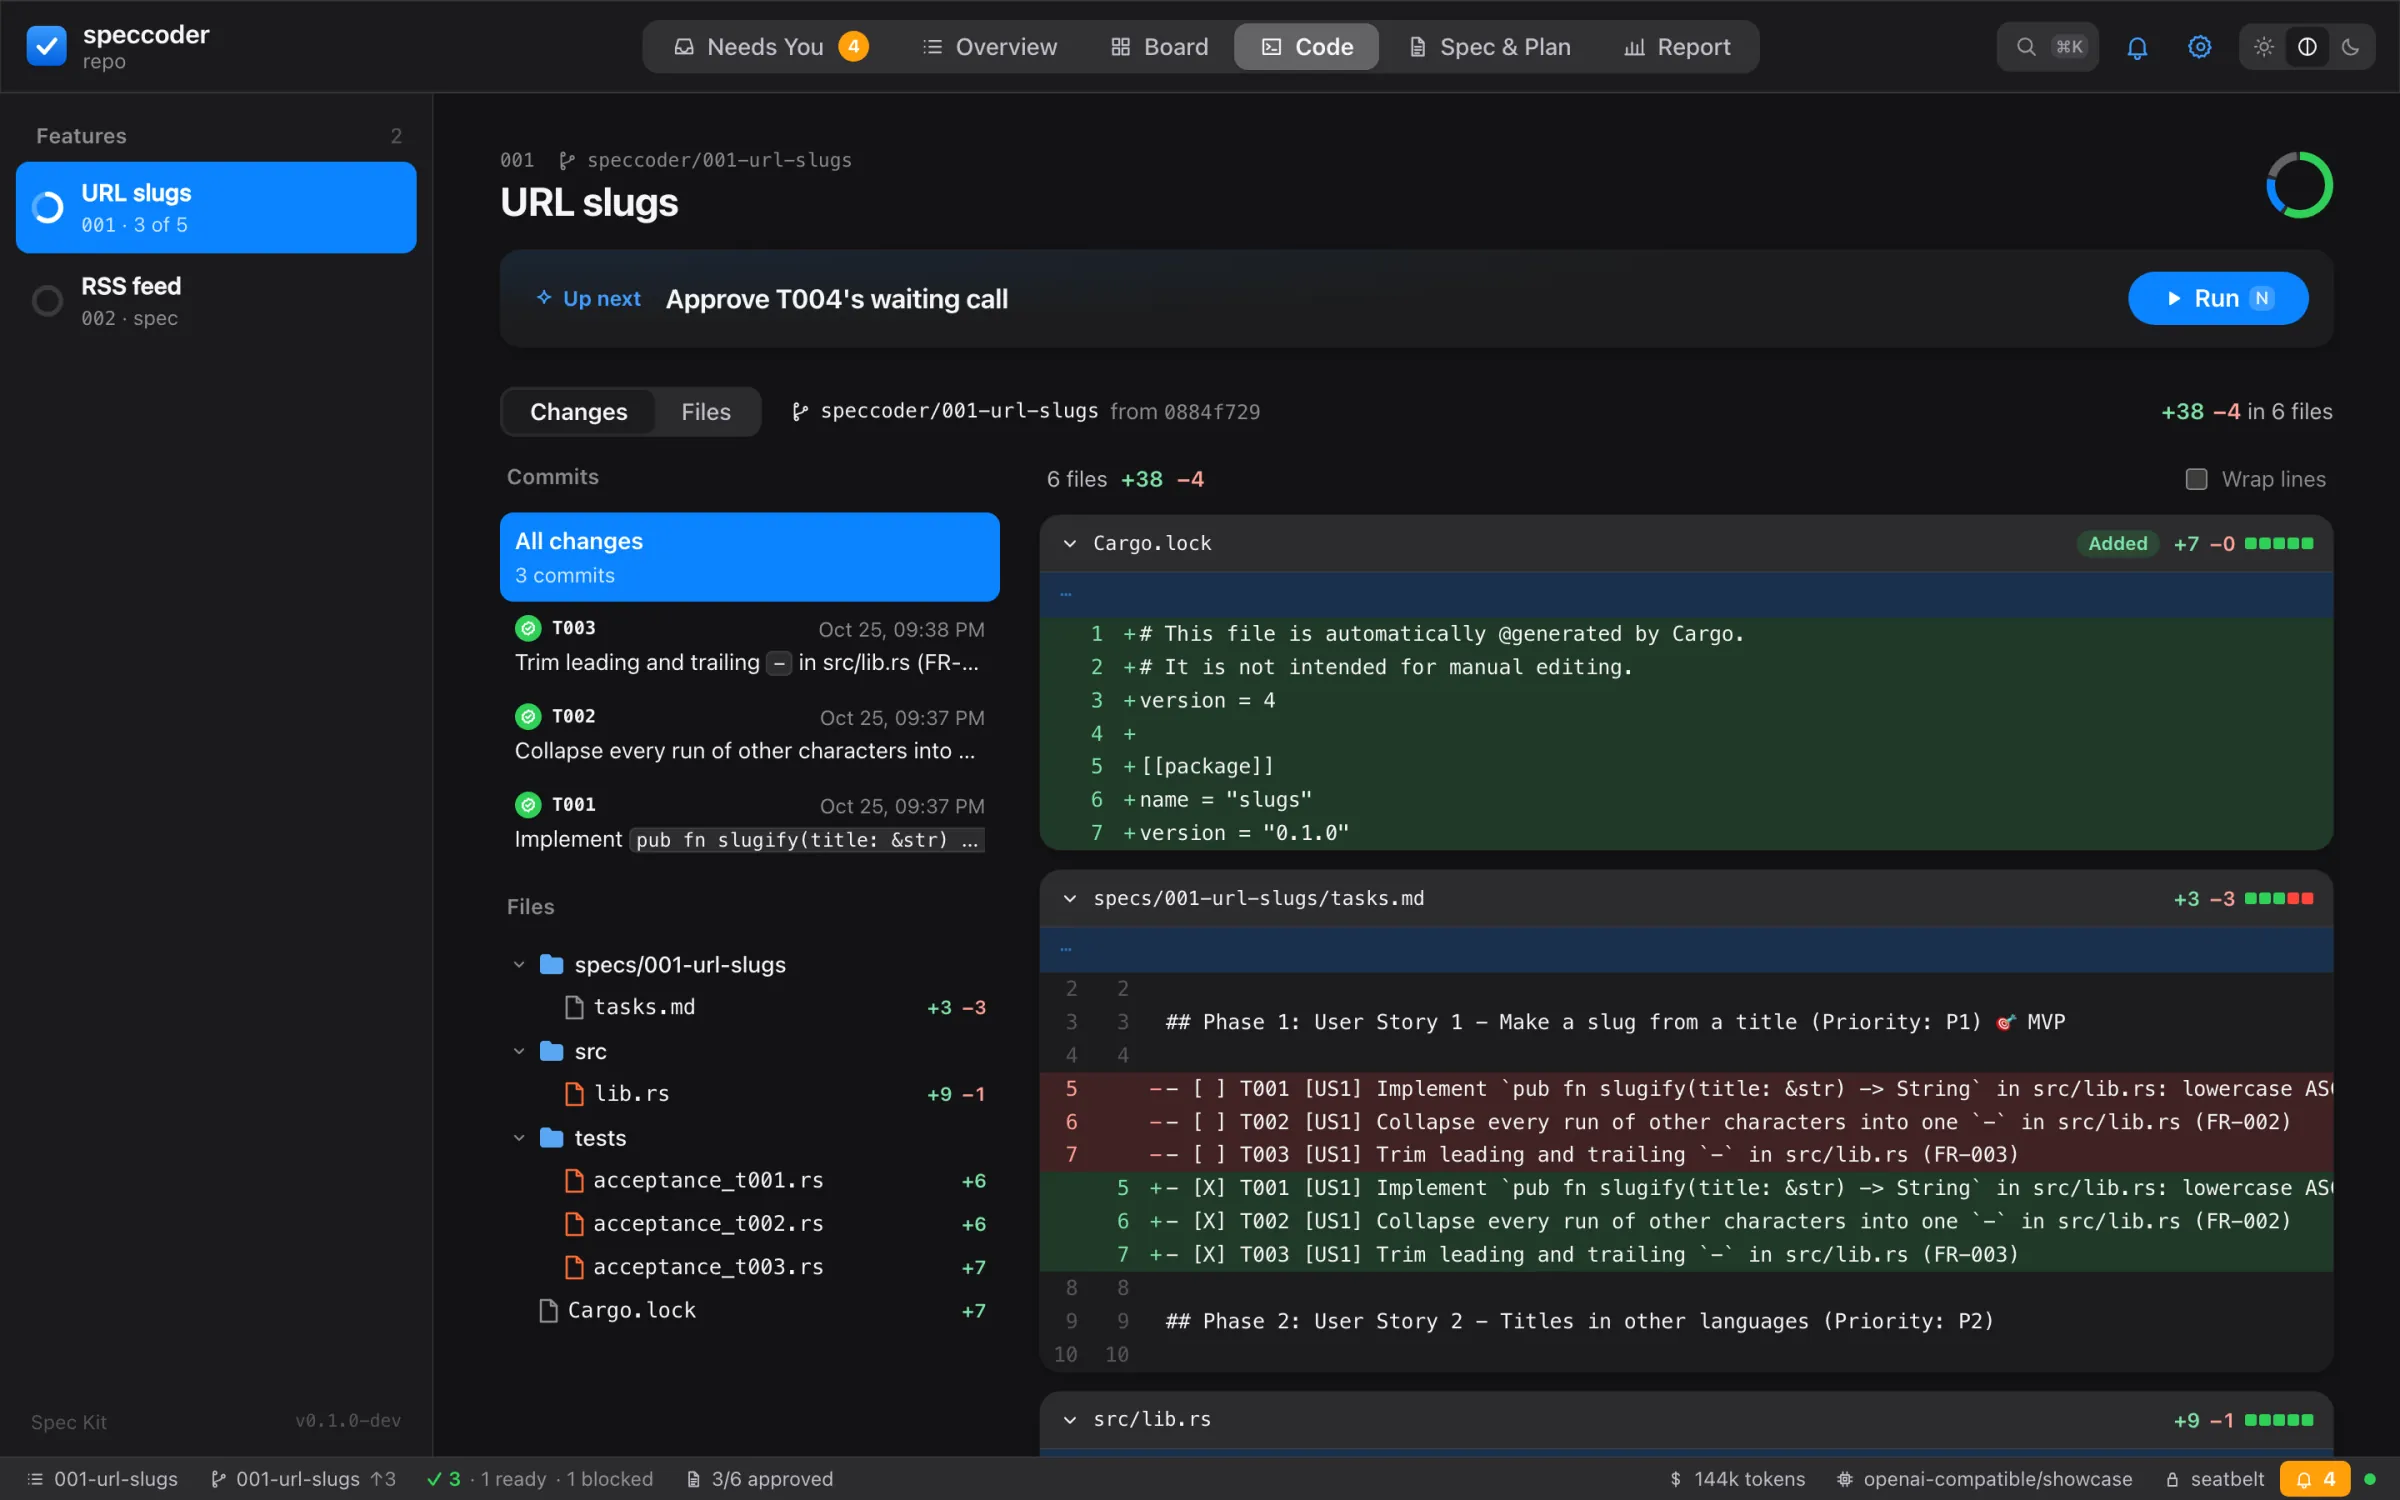Image resolution: width=2400 pixels, height=1500 pixels.
Task: Open the T003 commit
Action: tap(749, 646)
